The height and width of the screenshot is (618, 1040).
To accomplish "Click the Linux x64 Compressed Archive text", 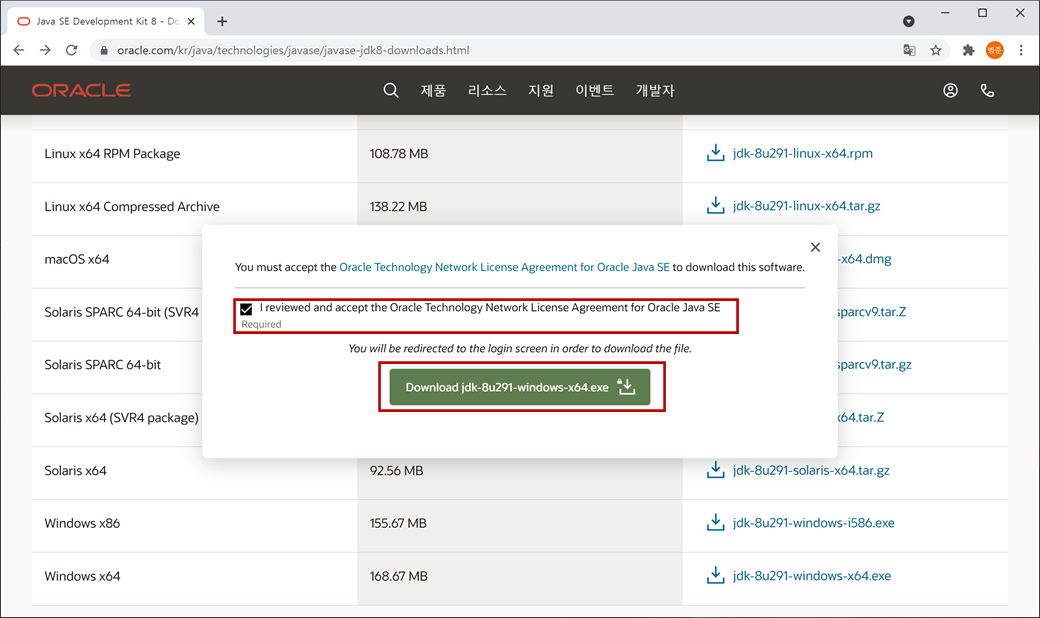I will (131, 206).
